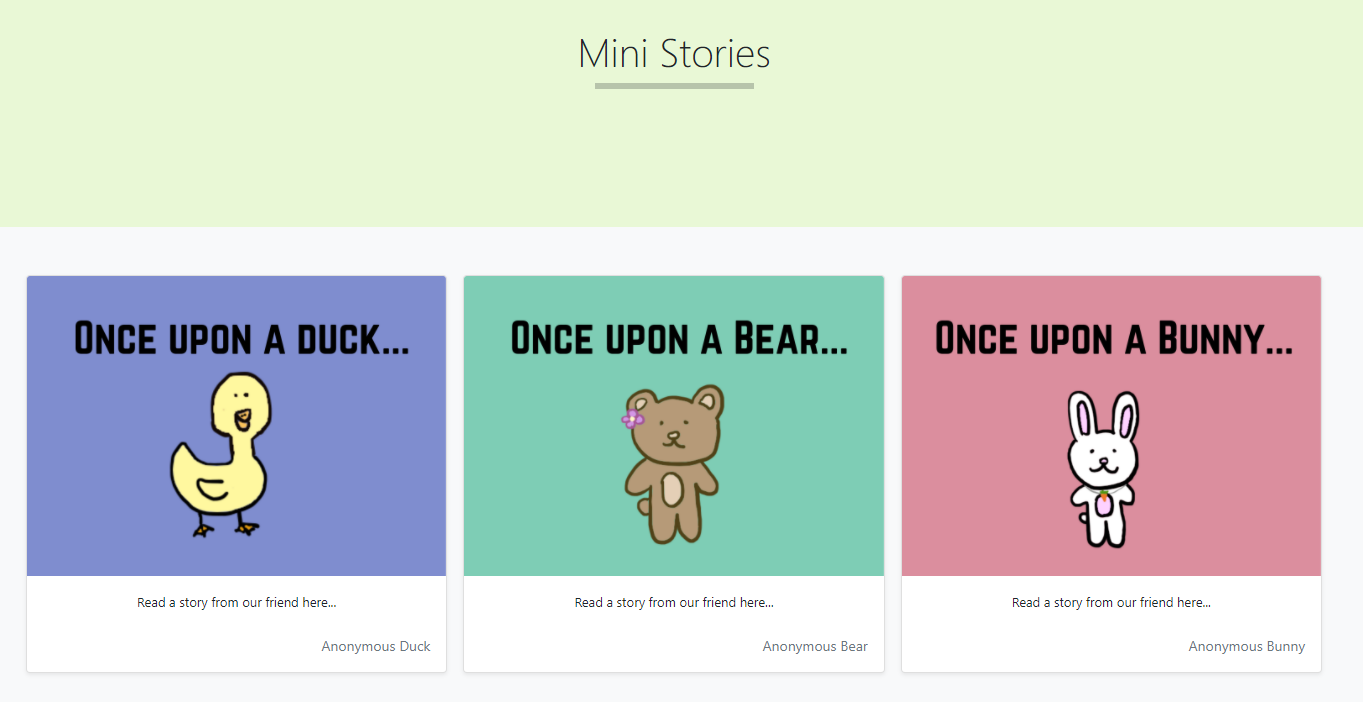Click the Anonymous Duck author label

pos(376,646)
